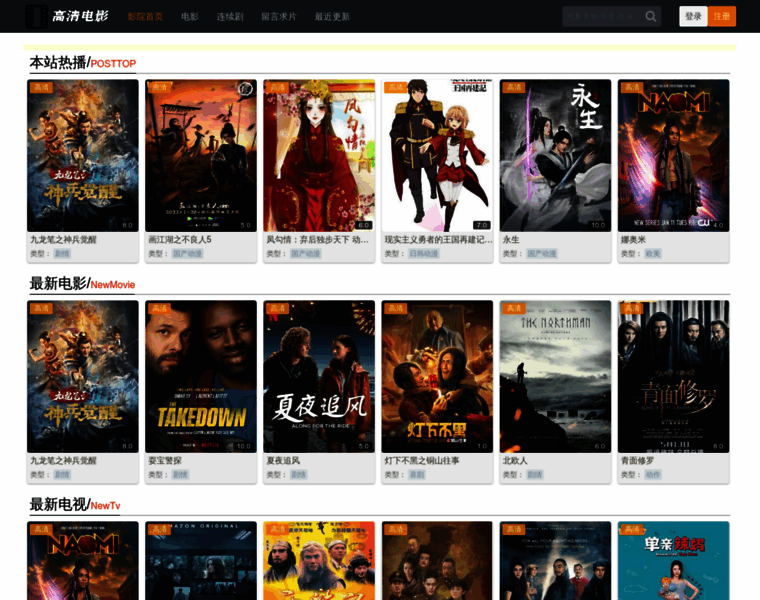The image size is (760, 600).
Task: Select The Northman movie poster
Action: click(x=555, y=376)
